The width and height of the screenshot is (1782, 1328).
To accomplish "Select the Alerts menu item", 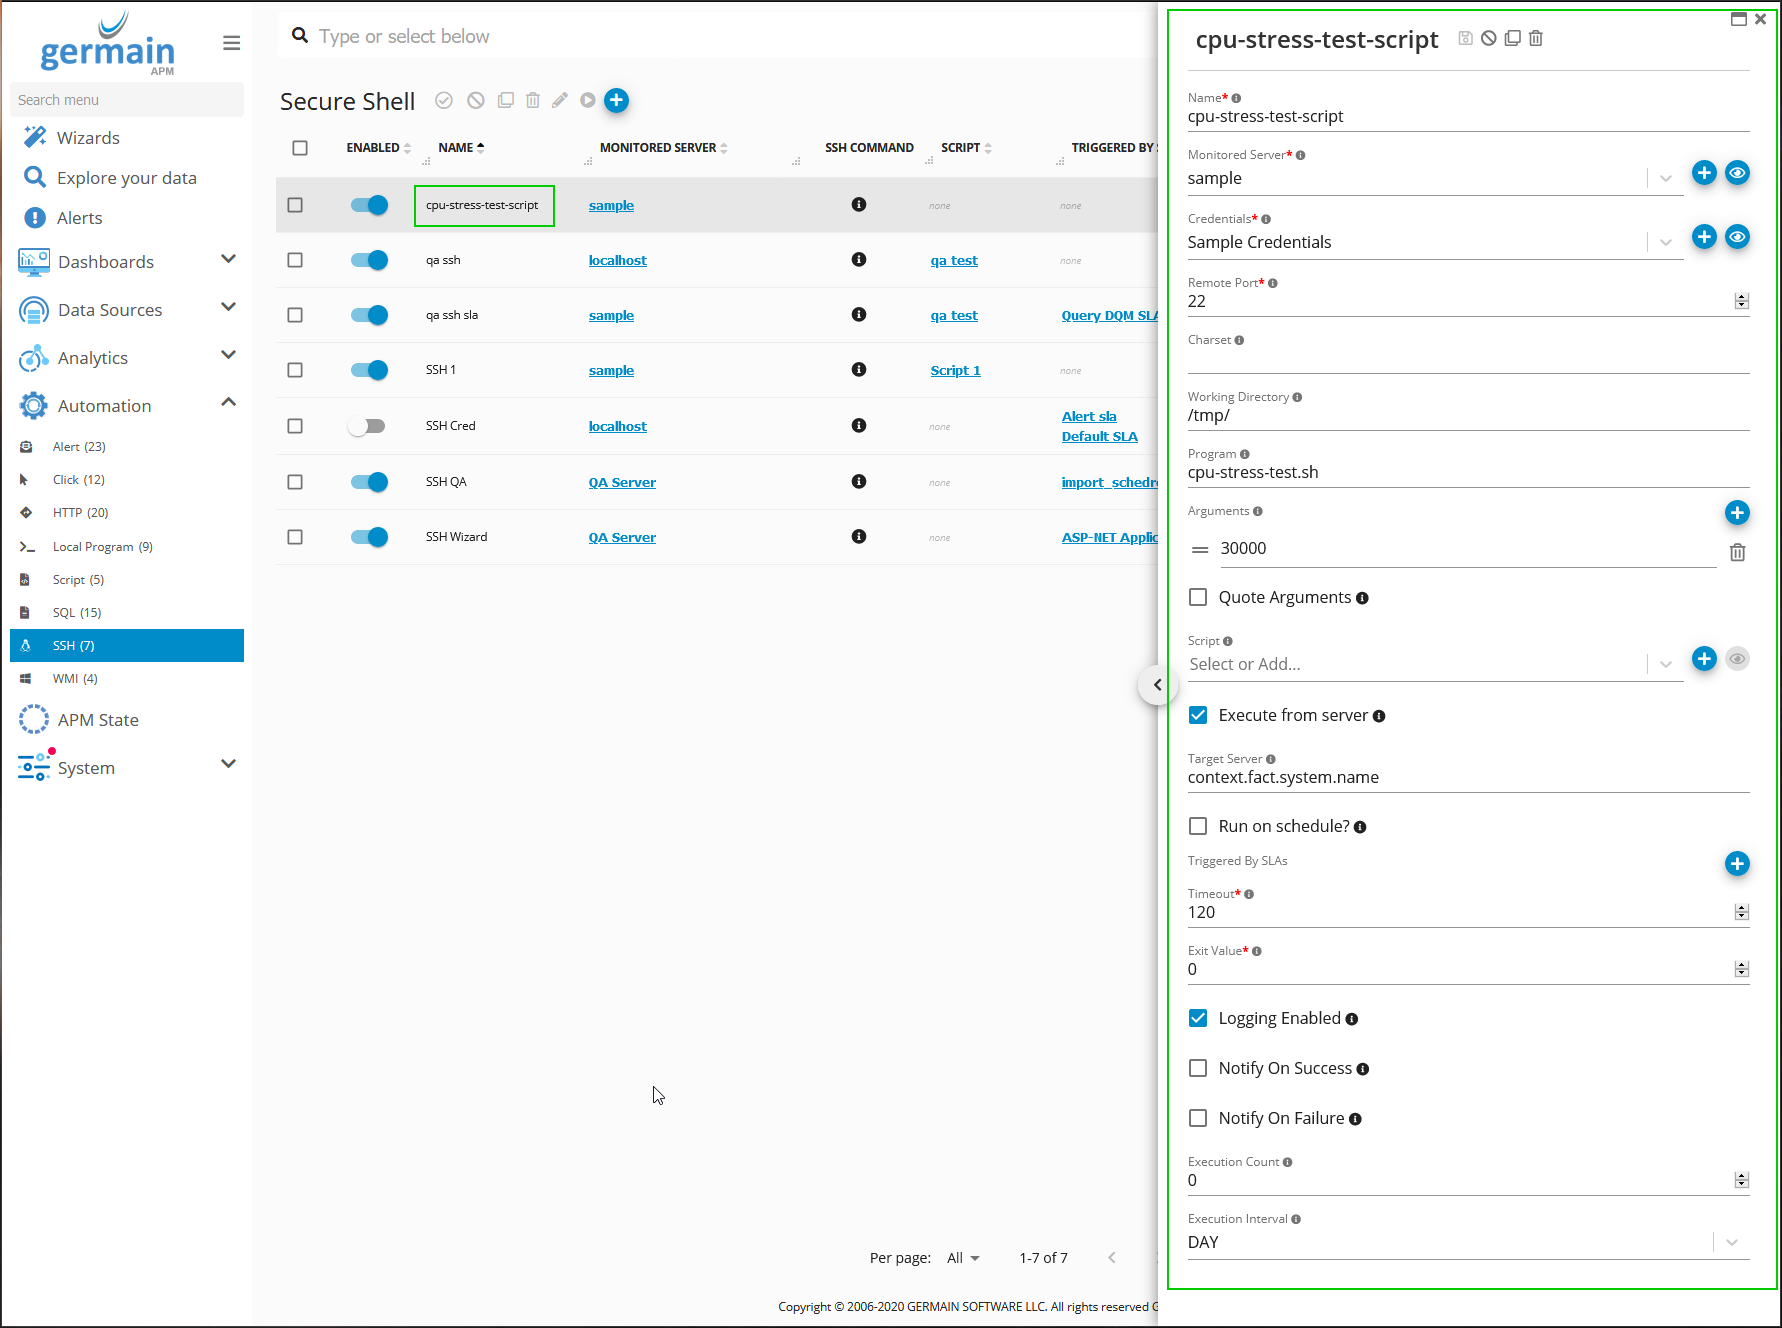I will (x=79, y=218).
